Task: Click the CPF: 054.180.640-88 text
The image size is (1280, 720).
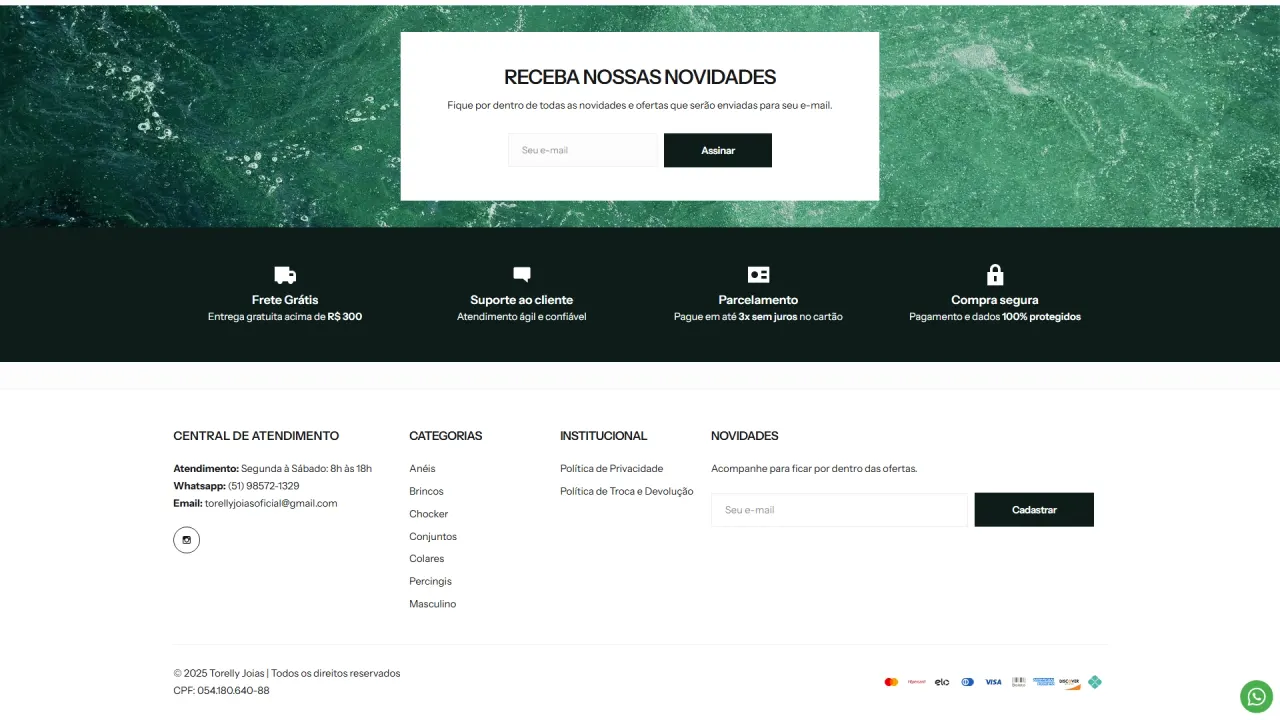Action: [221, 690]
